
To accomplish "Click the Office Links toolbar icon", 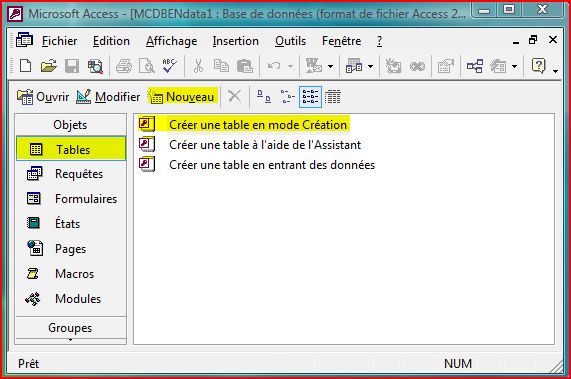I will pos(314,66).
